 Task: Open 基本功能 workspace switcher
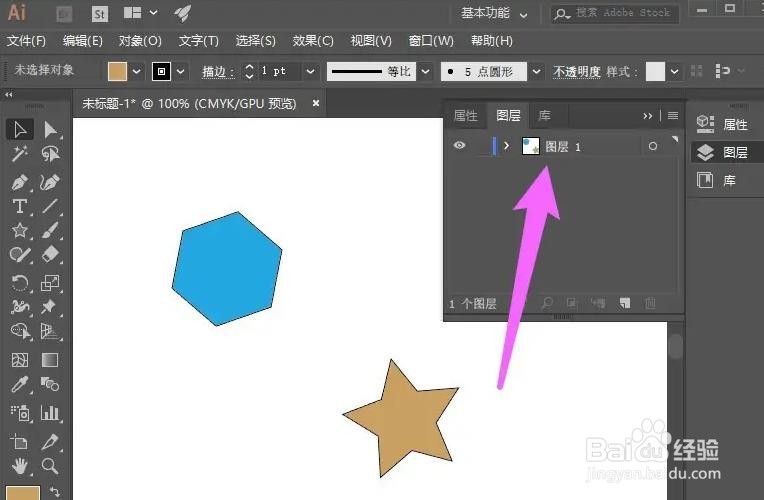[494, 13]
